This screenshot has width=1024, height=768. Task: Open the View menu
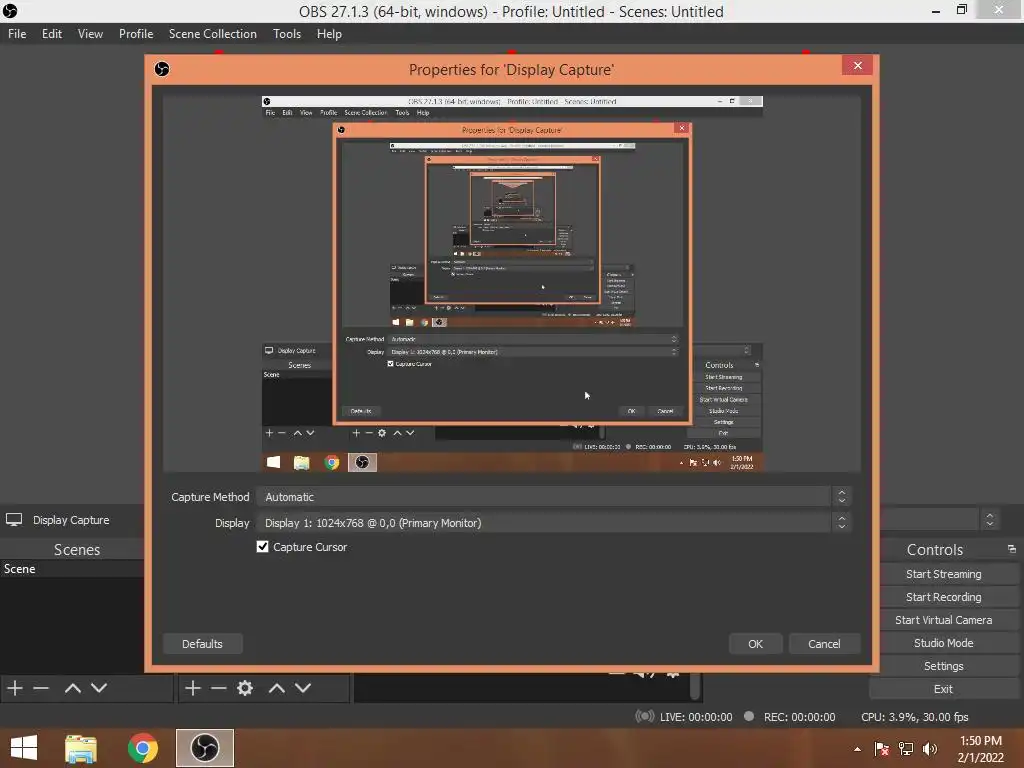90,34
